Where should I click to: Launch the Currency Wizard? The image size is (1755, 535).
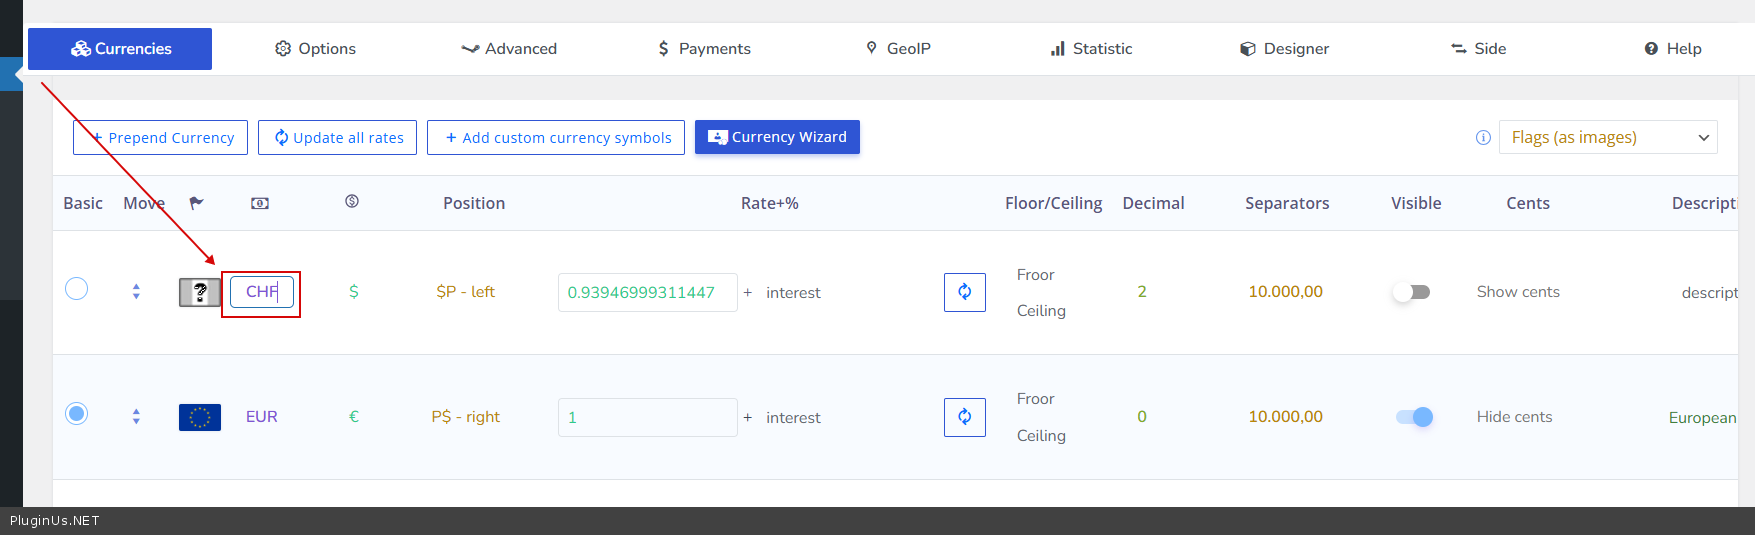coord(777,137)
